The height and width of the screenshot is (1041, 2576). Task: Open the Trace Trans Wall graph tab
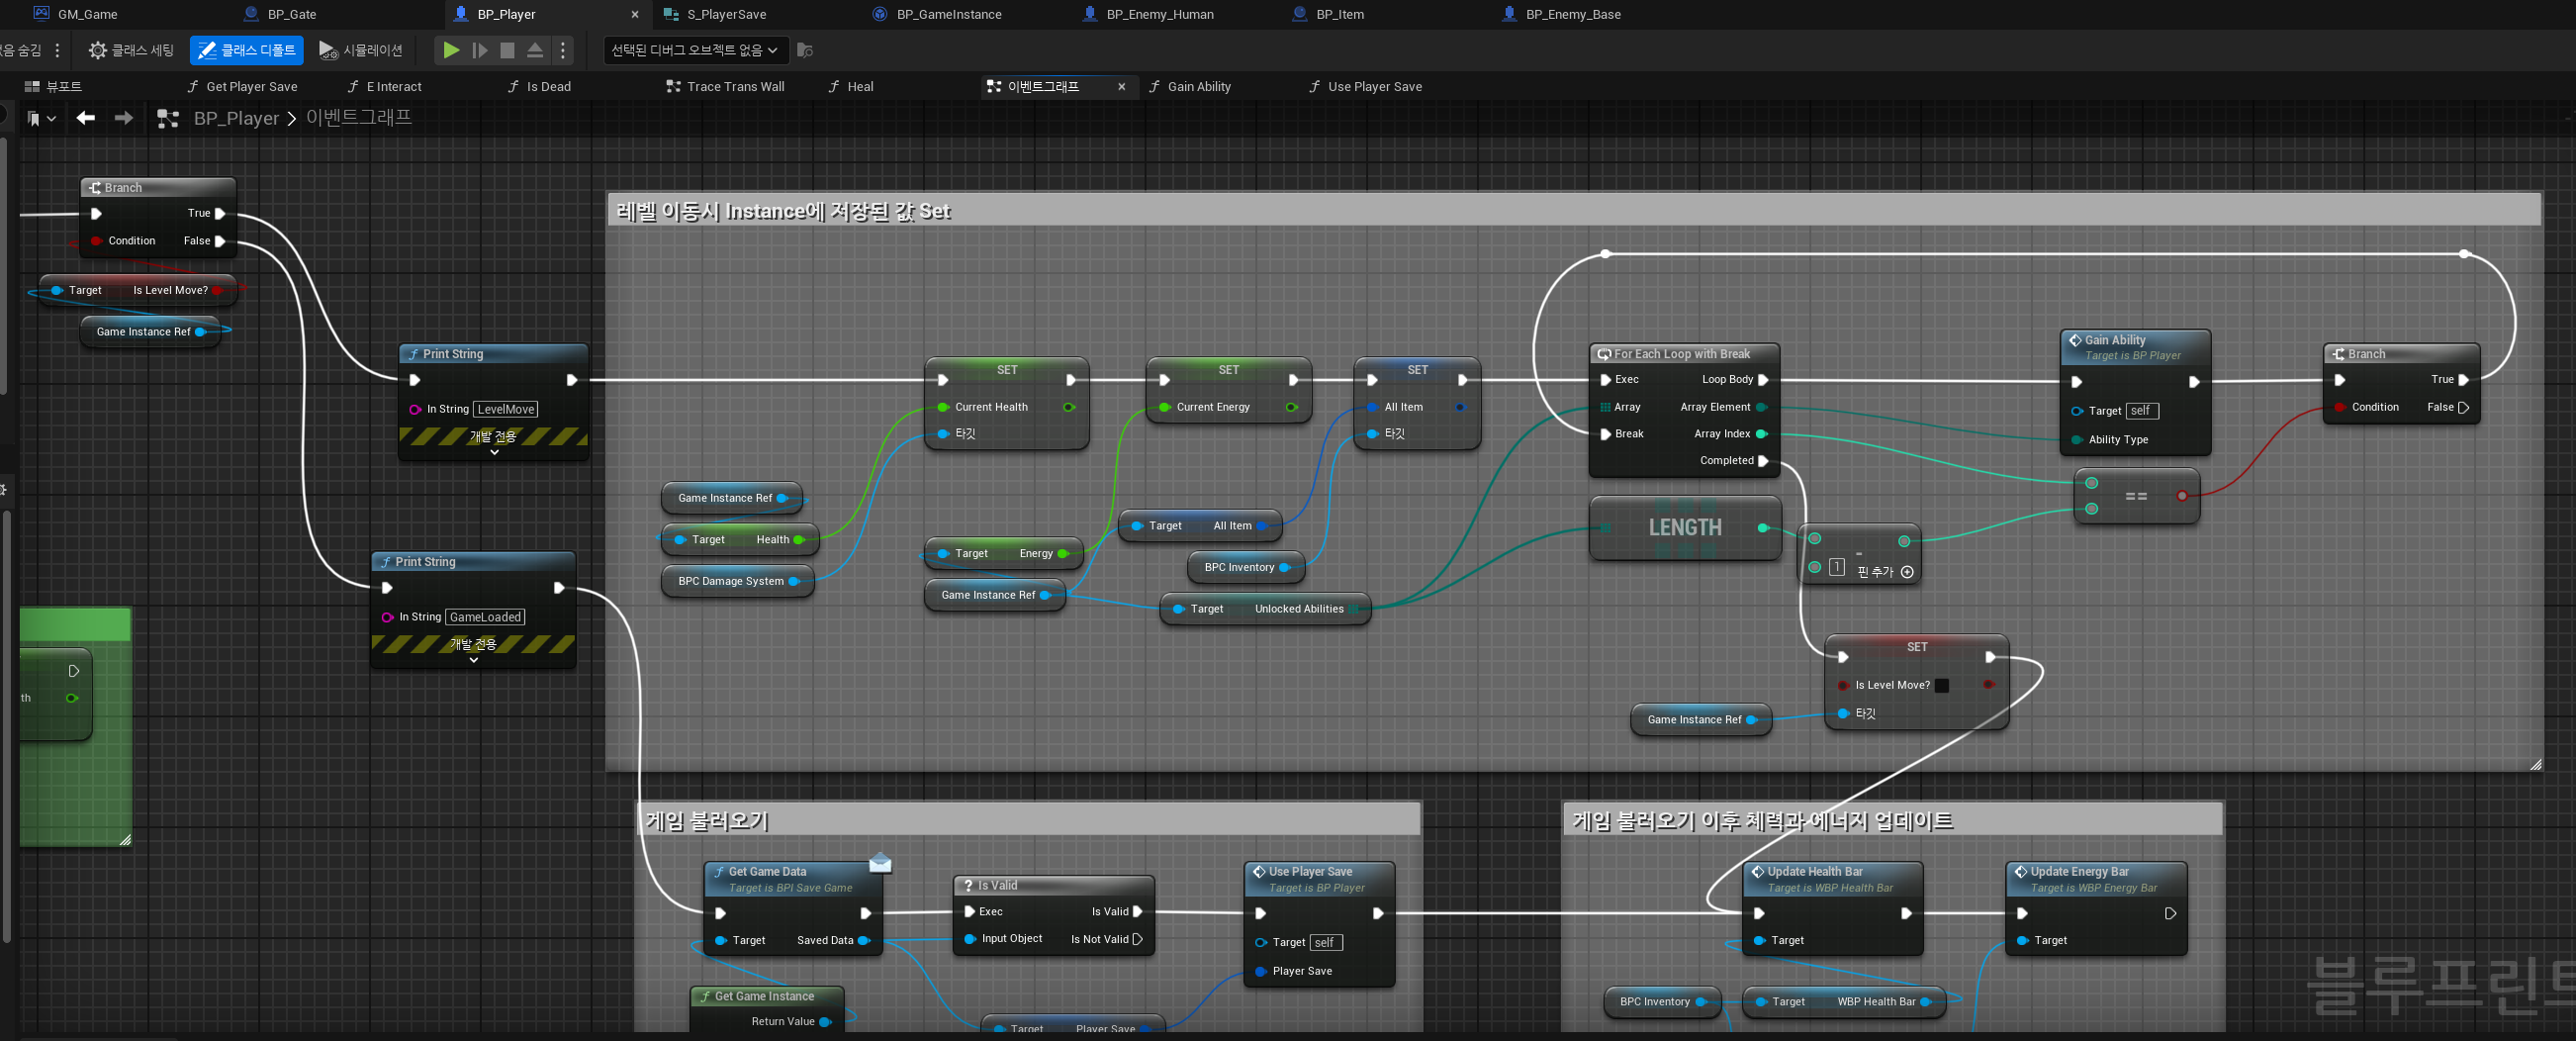(x=725, y=87)
